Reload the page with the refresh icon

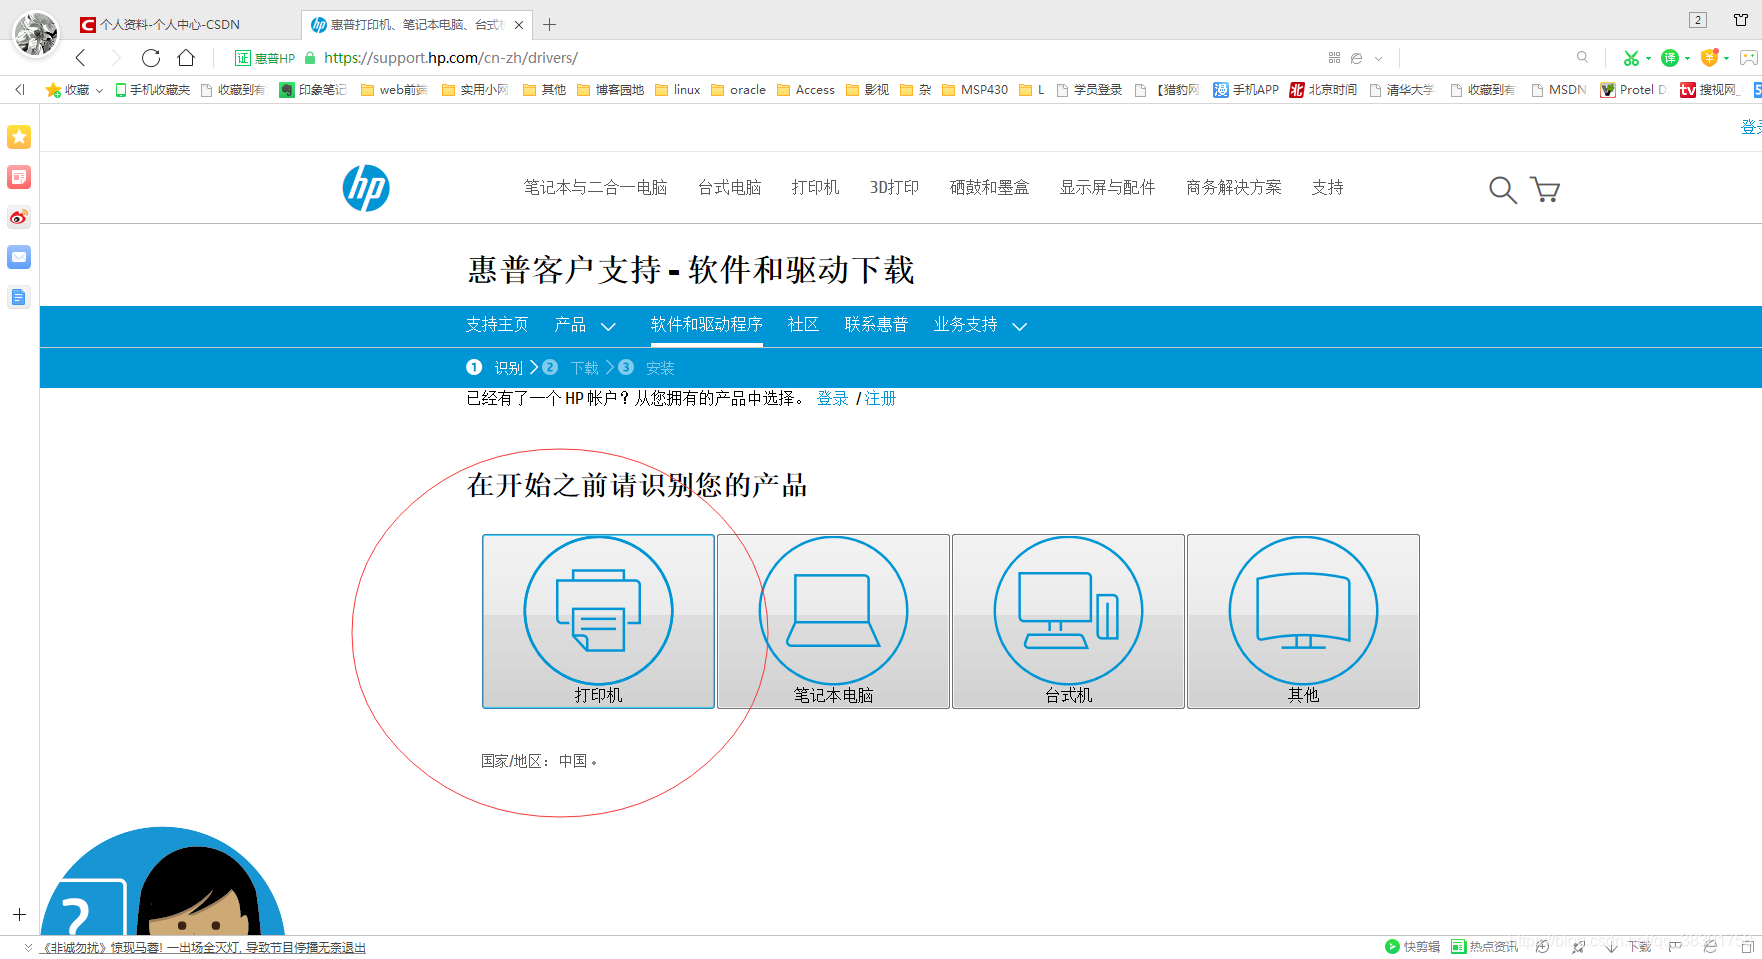[151, 58]
